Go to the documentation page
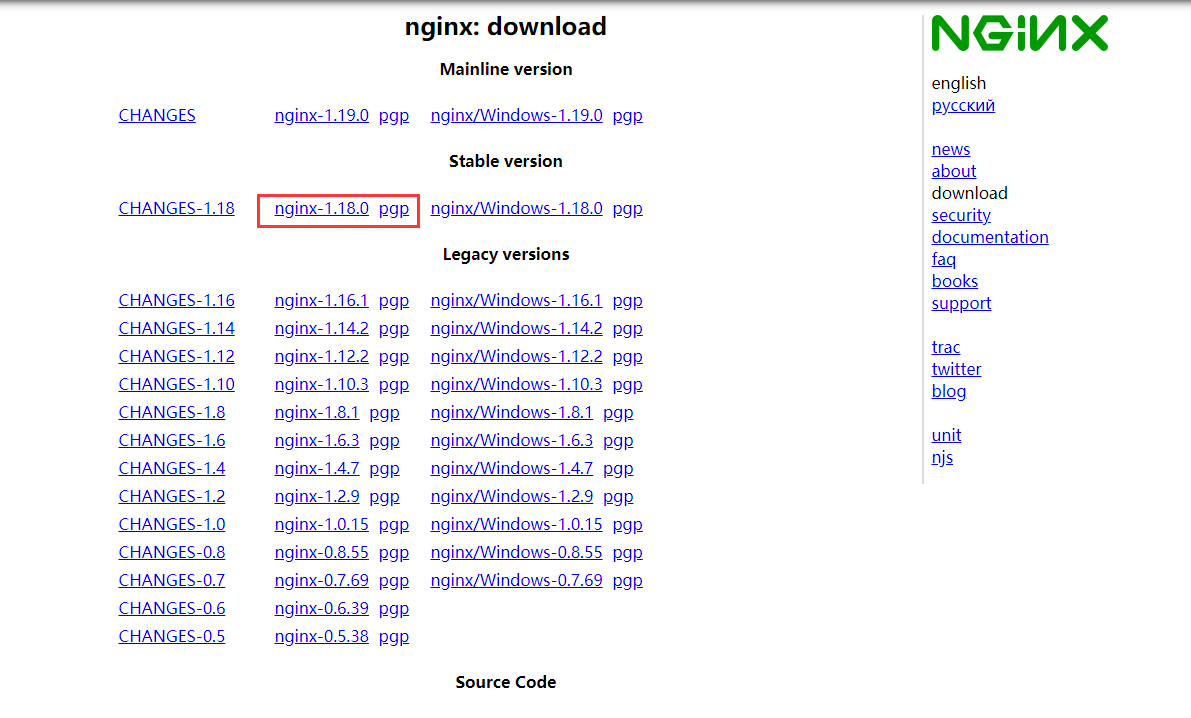The image size is (1191, 718). click(x=990, y=237)
